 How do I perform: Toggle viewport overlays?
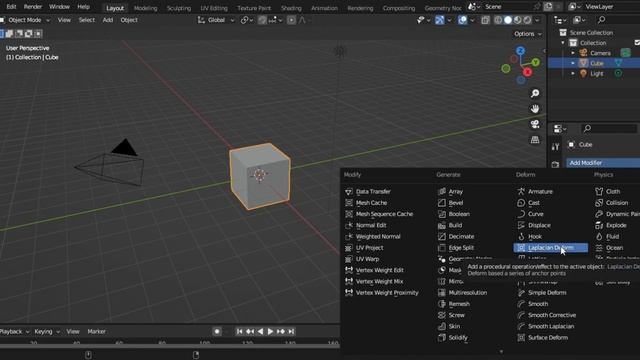462,20
